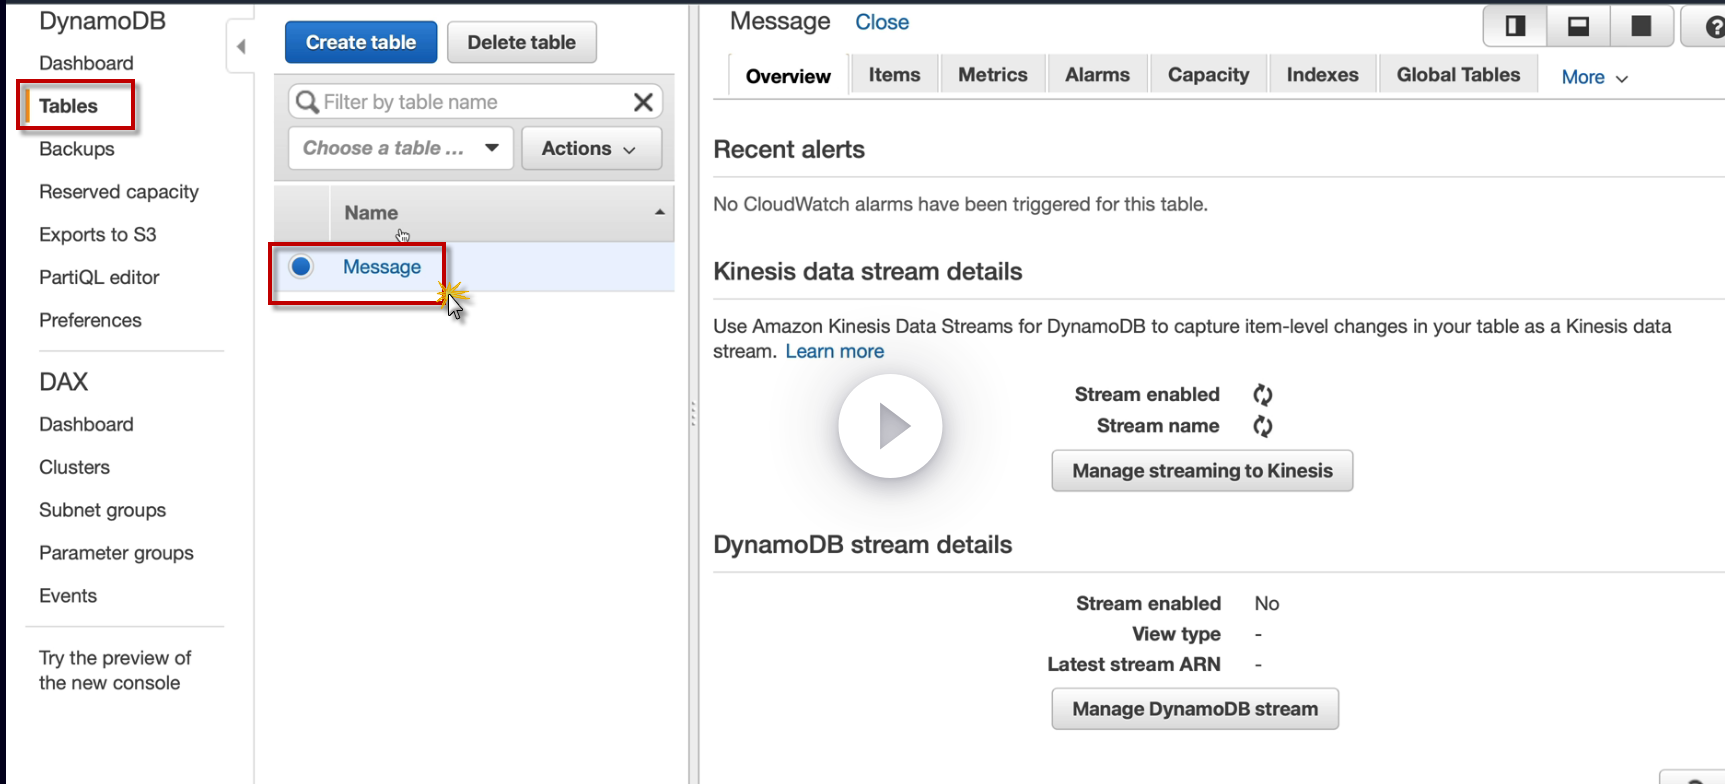
Task: Play the video overlay button
Action: tap(890, 426)
